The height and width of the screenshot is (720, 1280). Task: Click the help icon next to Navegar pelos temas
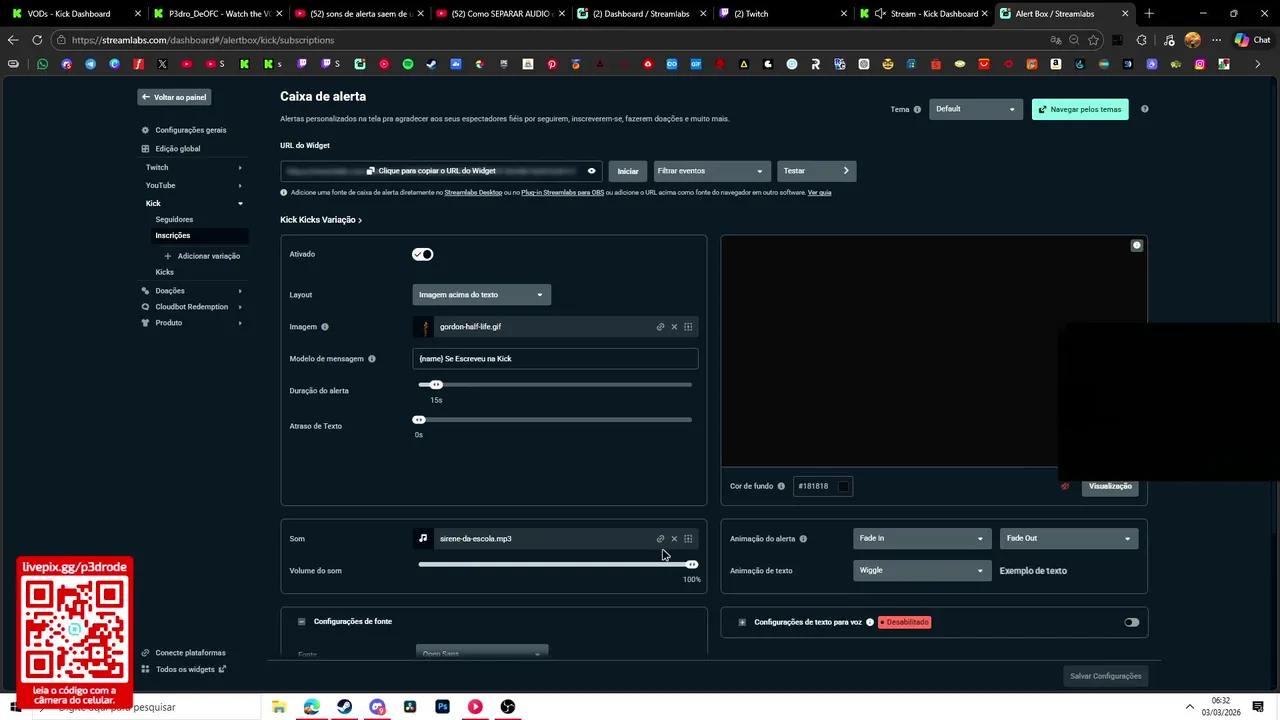tap(1145, 109)
